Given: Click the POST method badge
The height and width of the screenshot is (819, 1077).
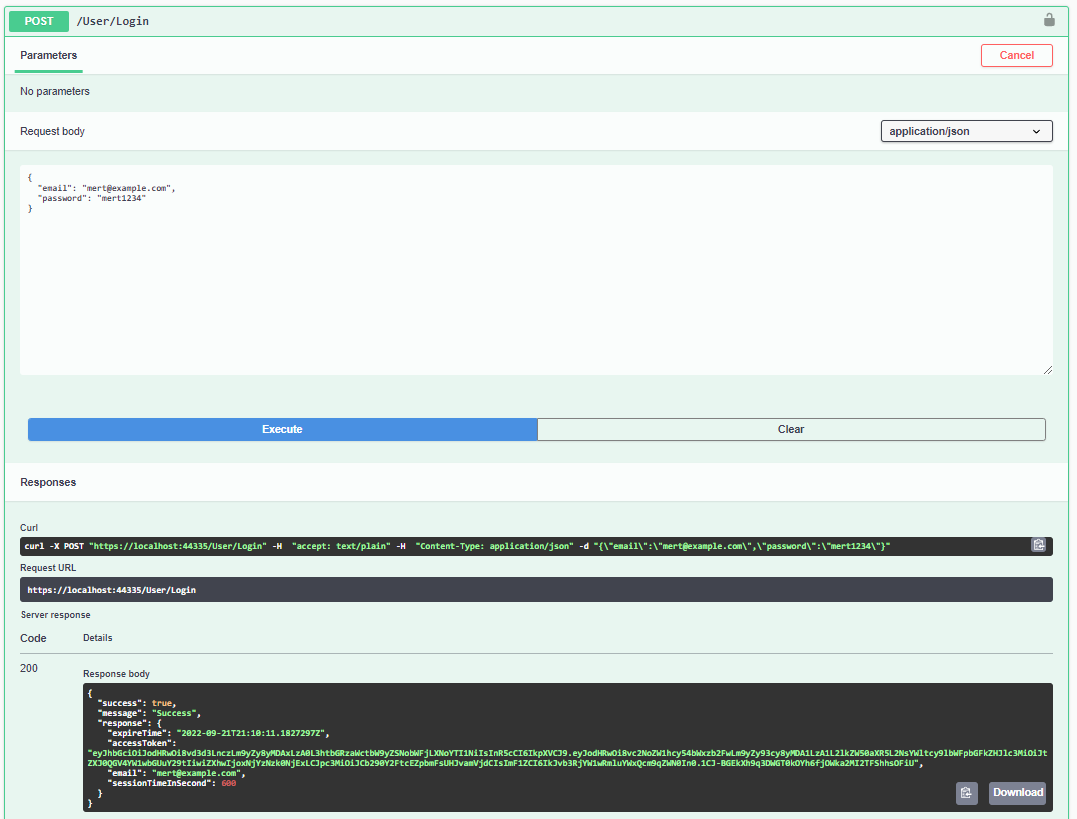Looking at the screenshot, I should (x=38, y=20).
